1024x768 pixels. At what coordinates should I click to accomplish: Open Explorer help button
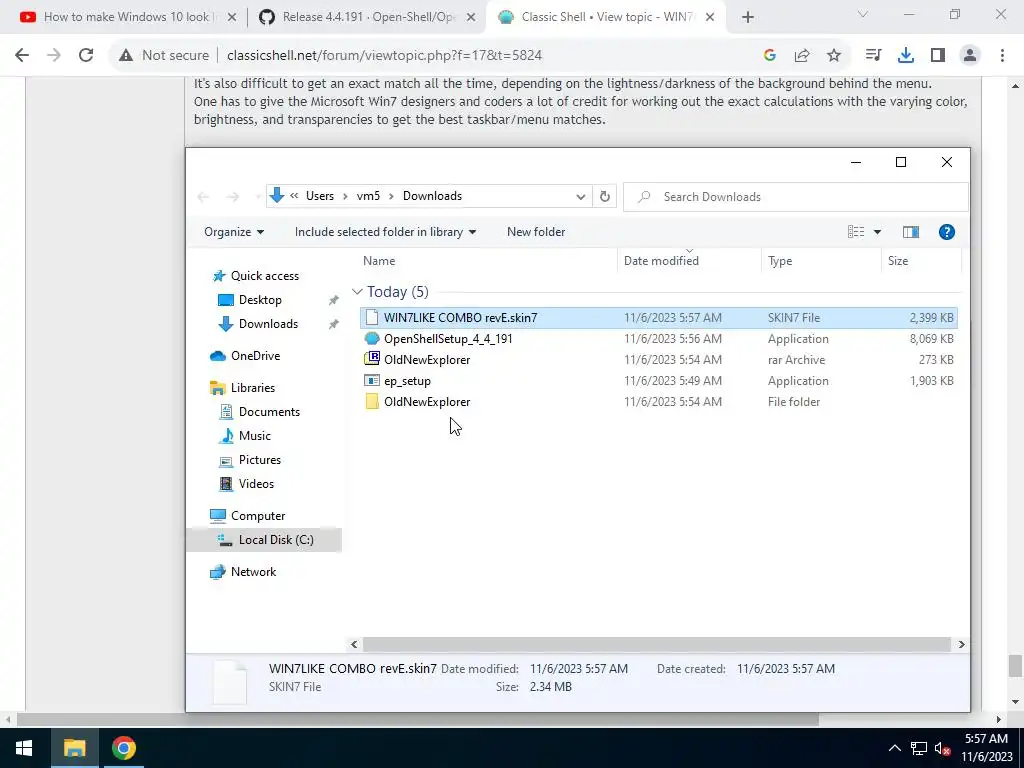pos(946,232)
